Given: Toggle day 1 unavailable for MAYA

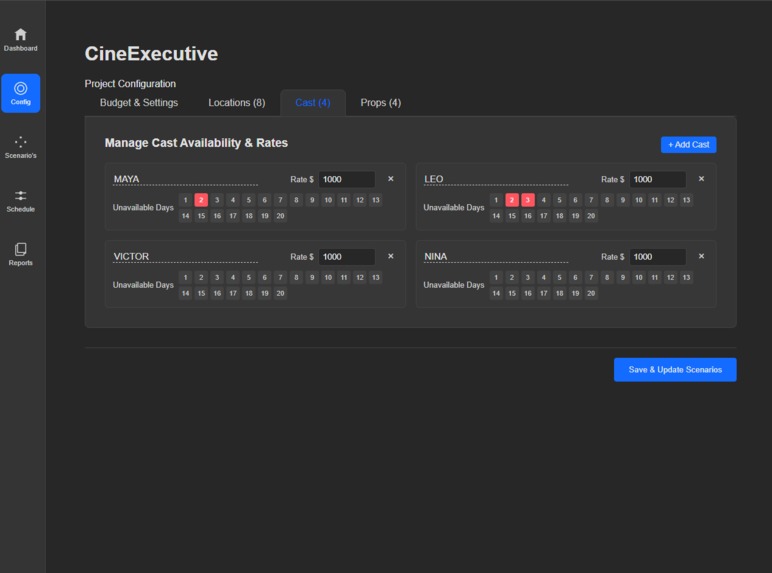Looking at the screenshot, I should 185,200.
